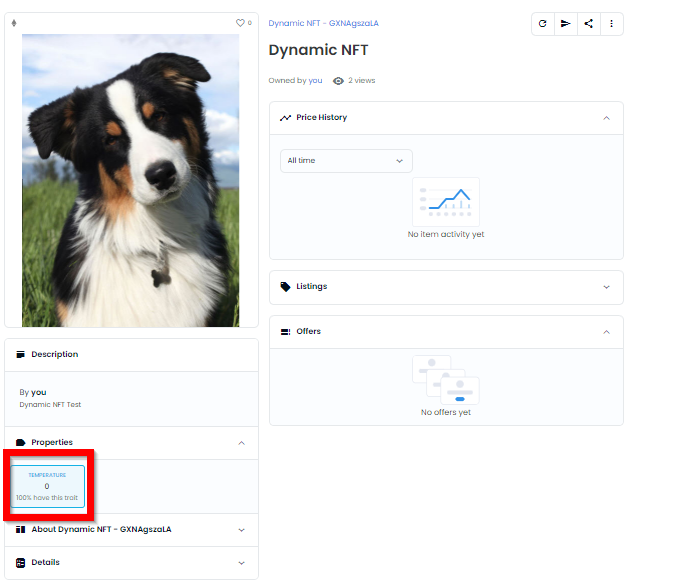Click the transfer (send) icon
This screenshot has width=681, height=584.
pos(565,23)
